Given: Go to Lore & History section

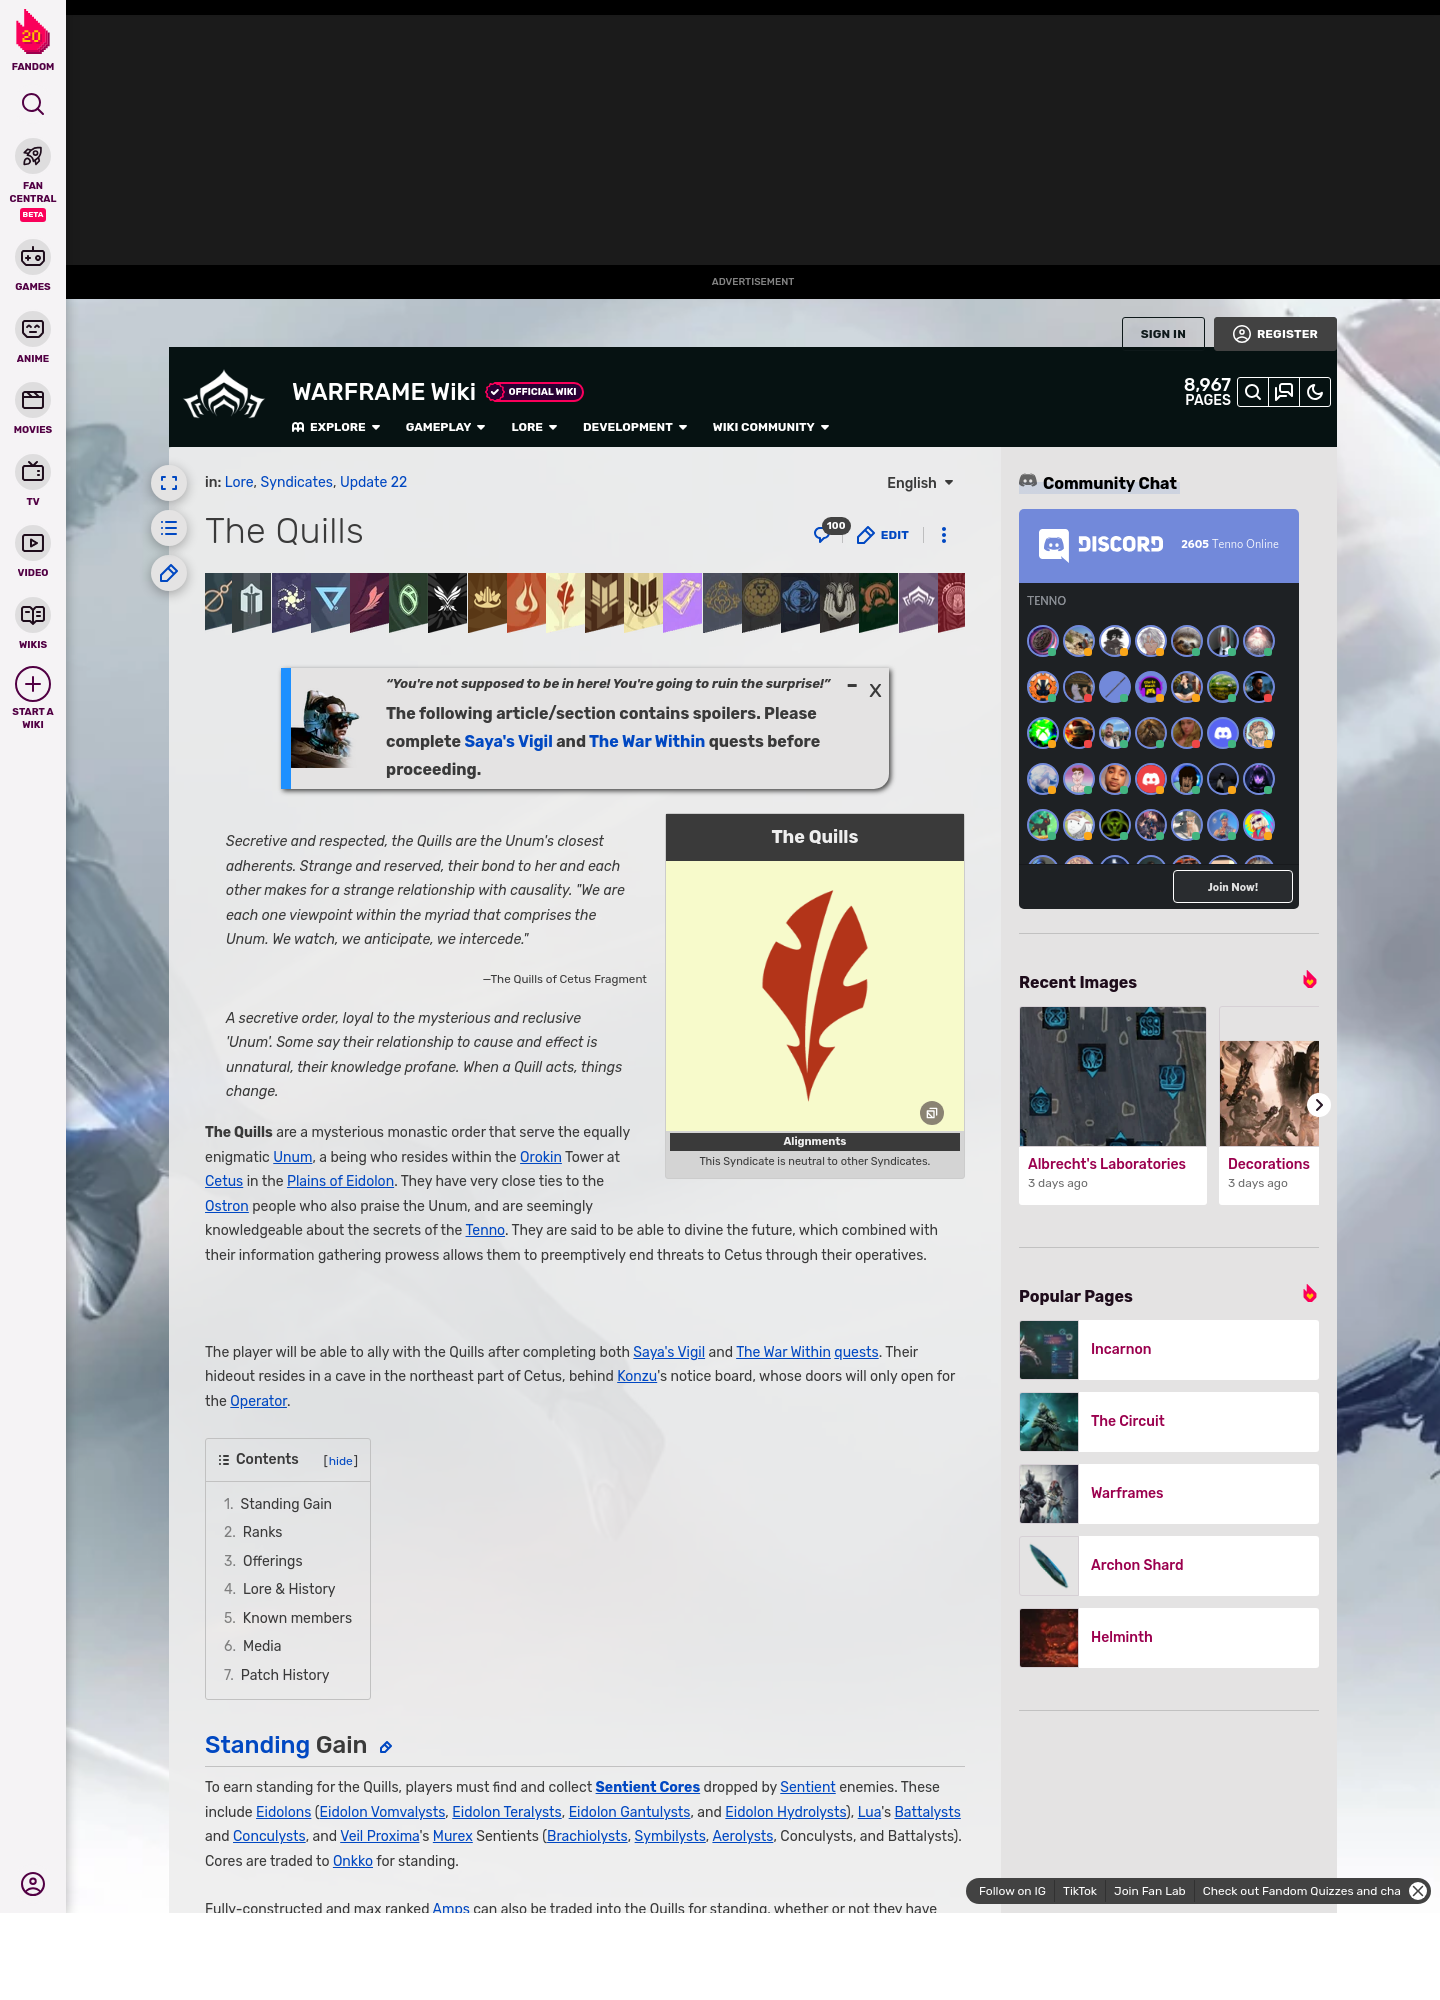Looking at the screenshot, I should point(289,1589).
